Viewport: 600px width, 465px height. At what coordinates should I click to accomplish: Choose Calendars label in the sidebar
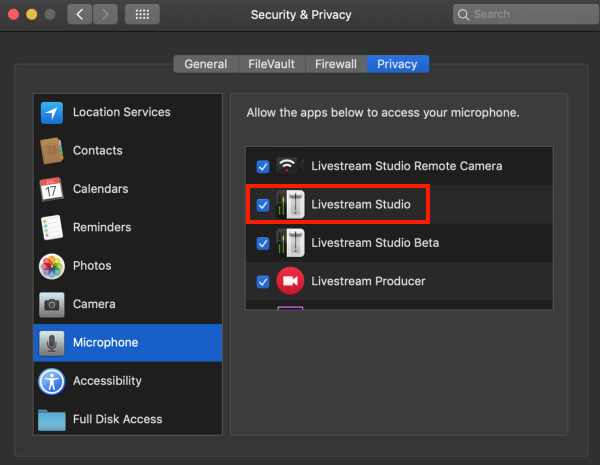(101, 189)
